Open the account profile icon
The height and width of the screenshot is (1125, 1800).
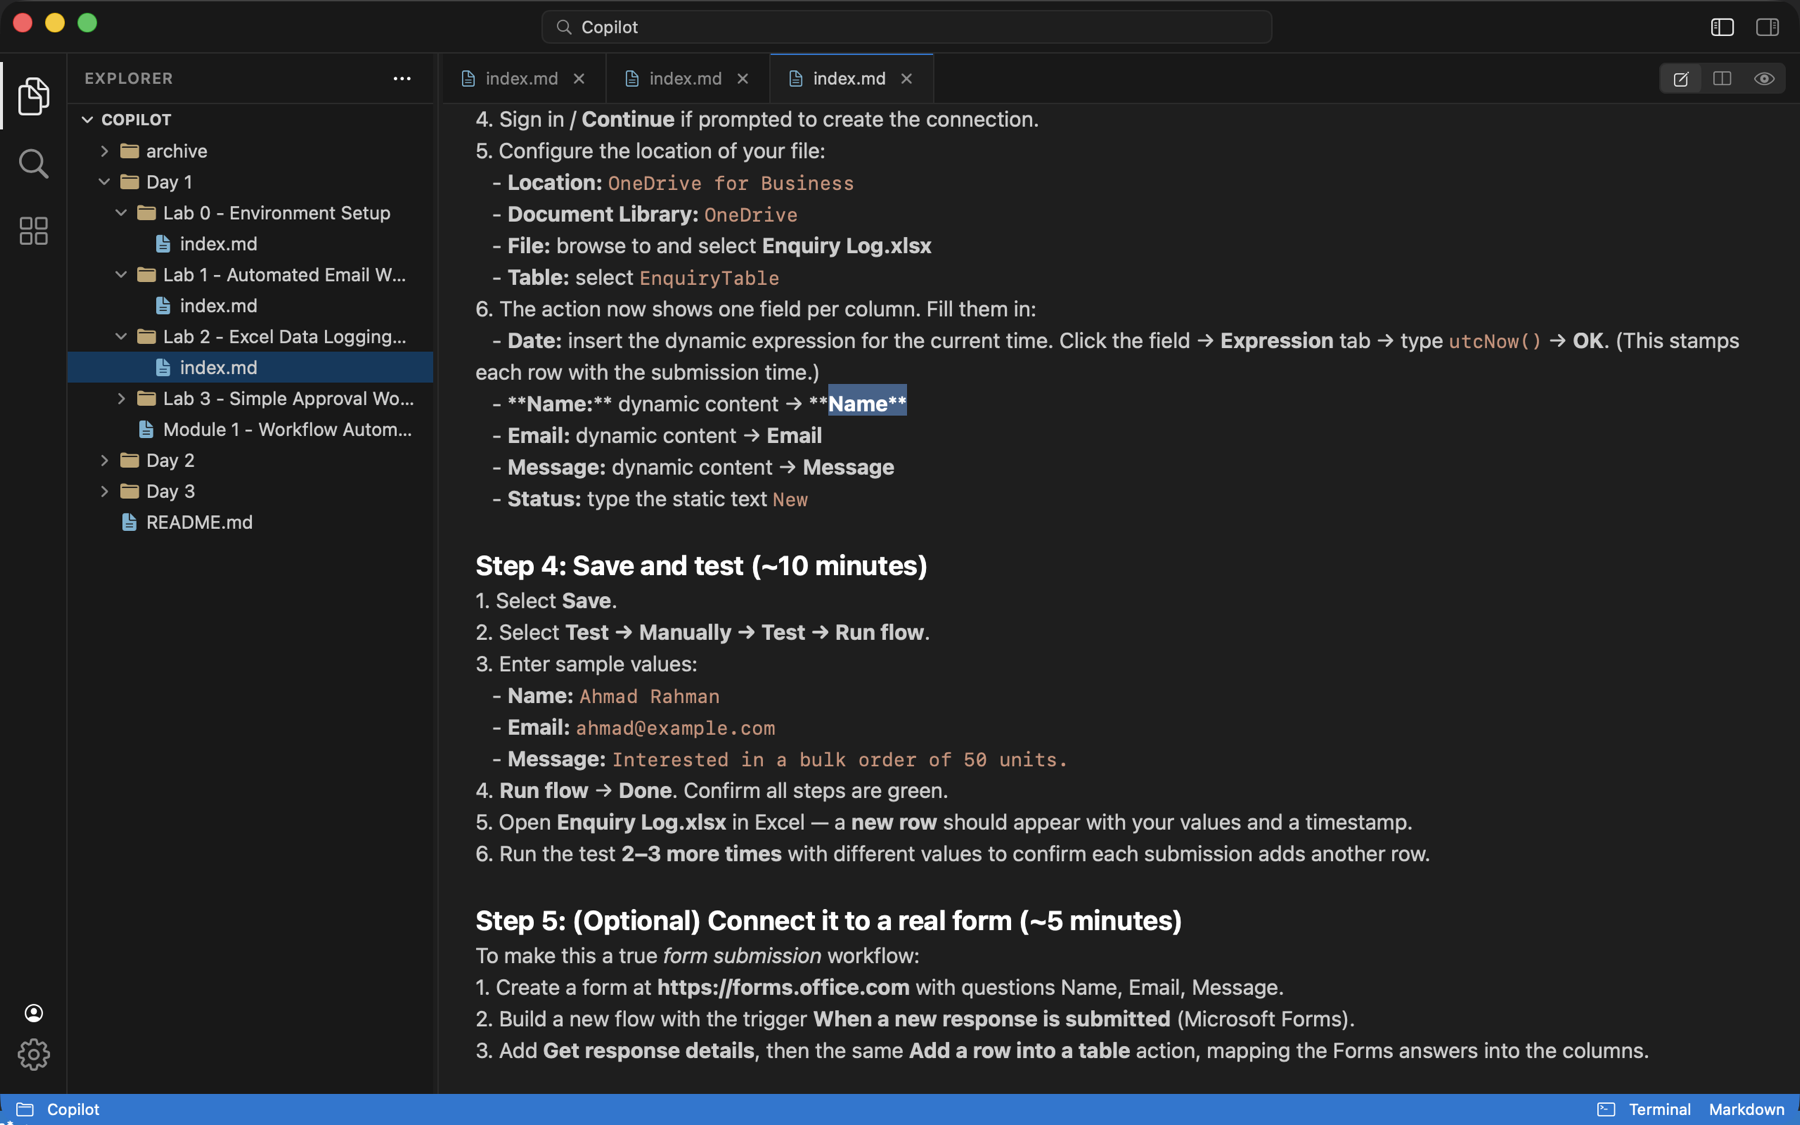click(33, 1013)
